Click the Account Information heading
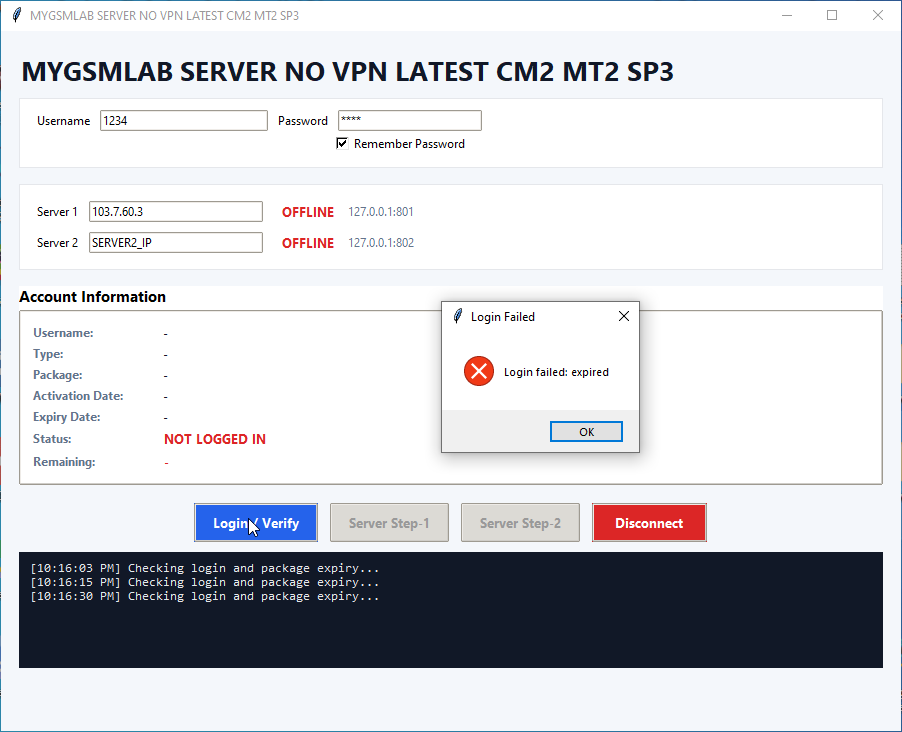Image resolution: width=902 pixels, height=732 pixels. [93, 297]
